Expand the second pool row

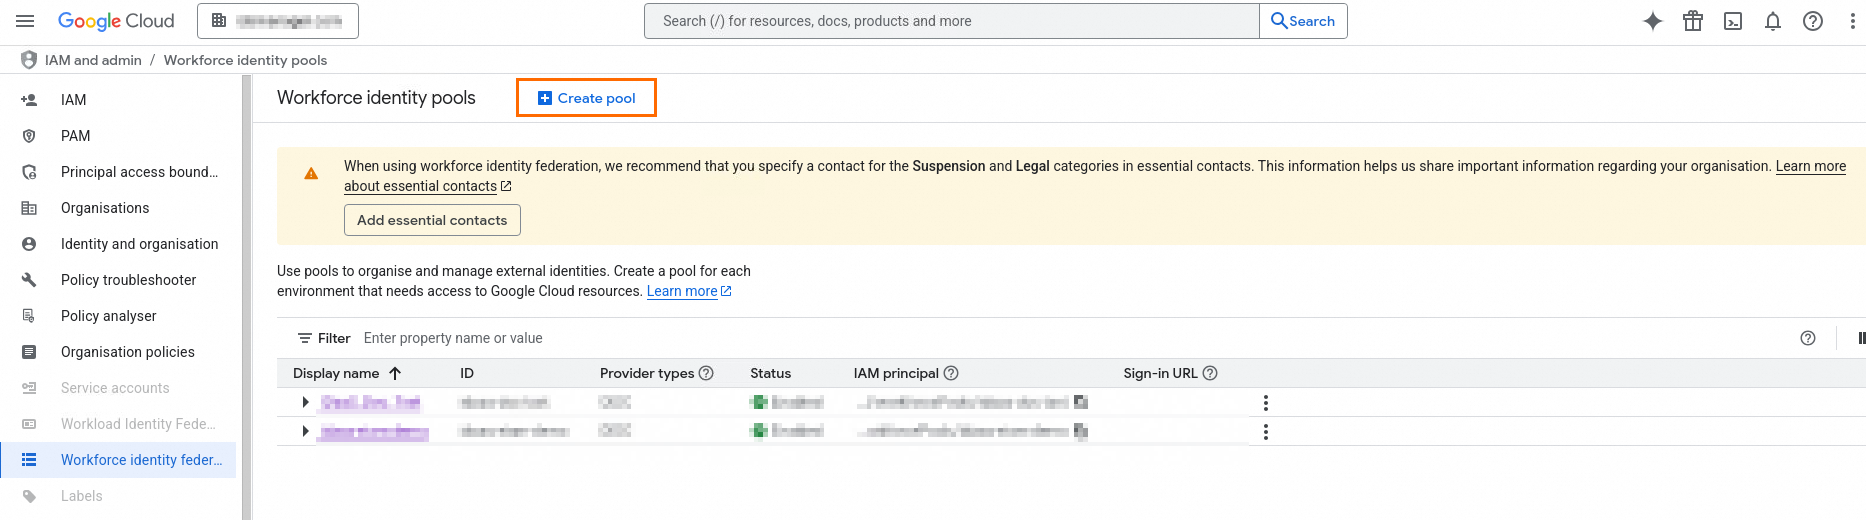pyautogui.click(x=305, y=431)
